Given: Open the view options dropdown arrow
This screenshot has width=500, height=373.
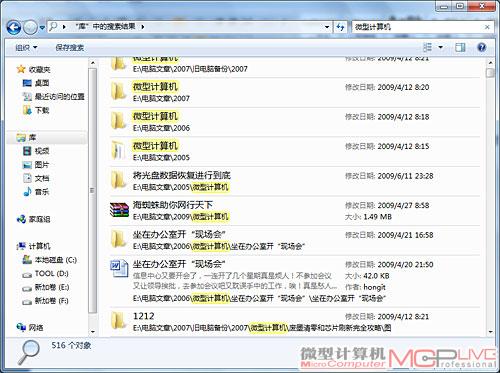Looking at the screenshot, I should [440, 47].
